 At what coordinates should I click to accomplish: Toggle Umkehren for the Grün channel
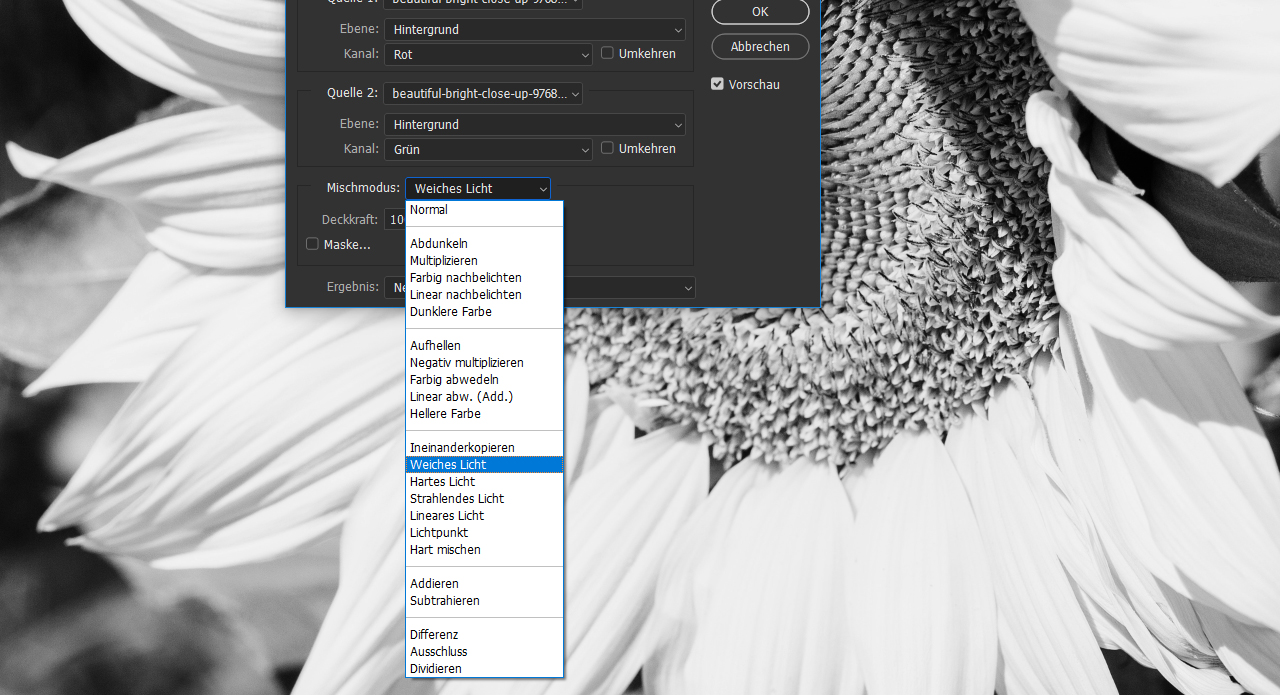(607, 148)
